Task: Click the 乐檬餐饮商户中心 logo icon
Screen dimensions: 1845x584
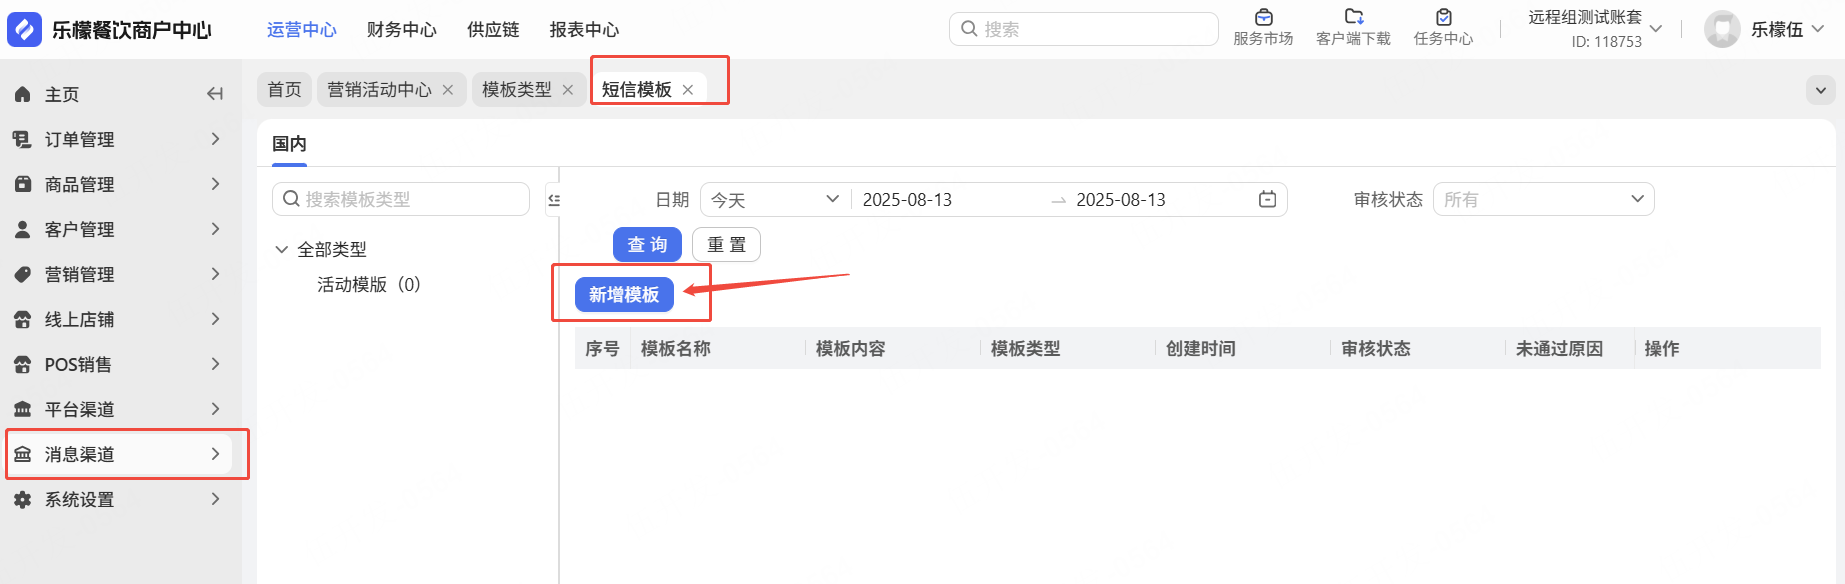Action: [24, 30]
